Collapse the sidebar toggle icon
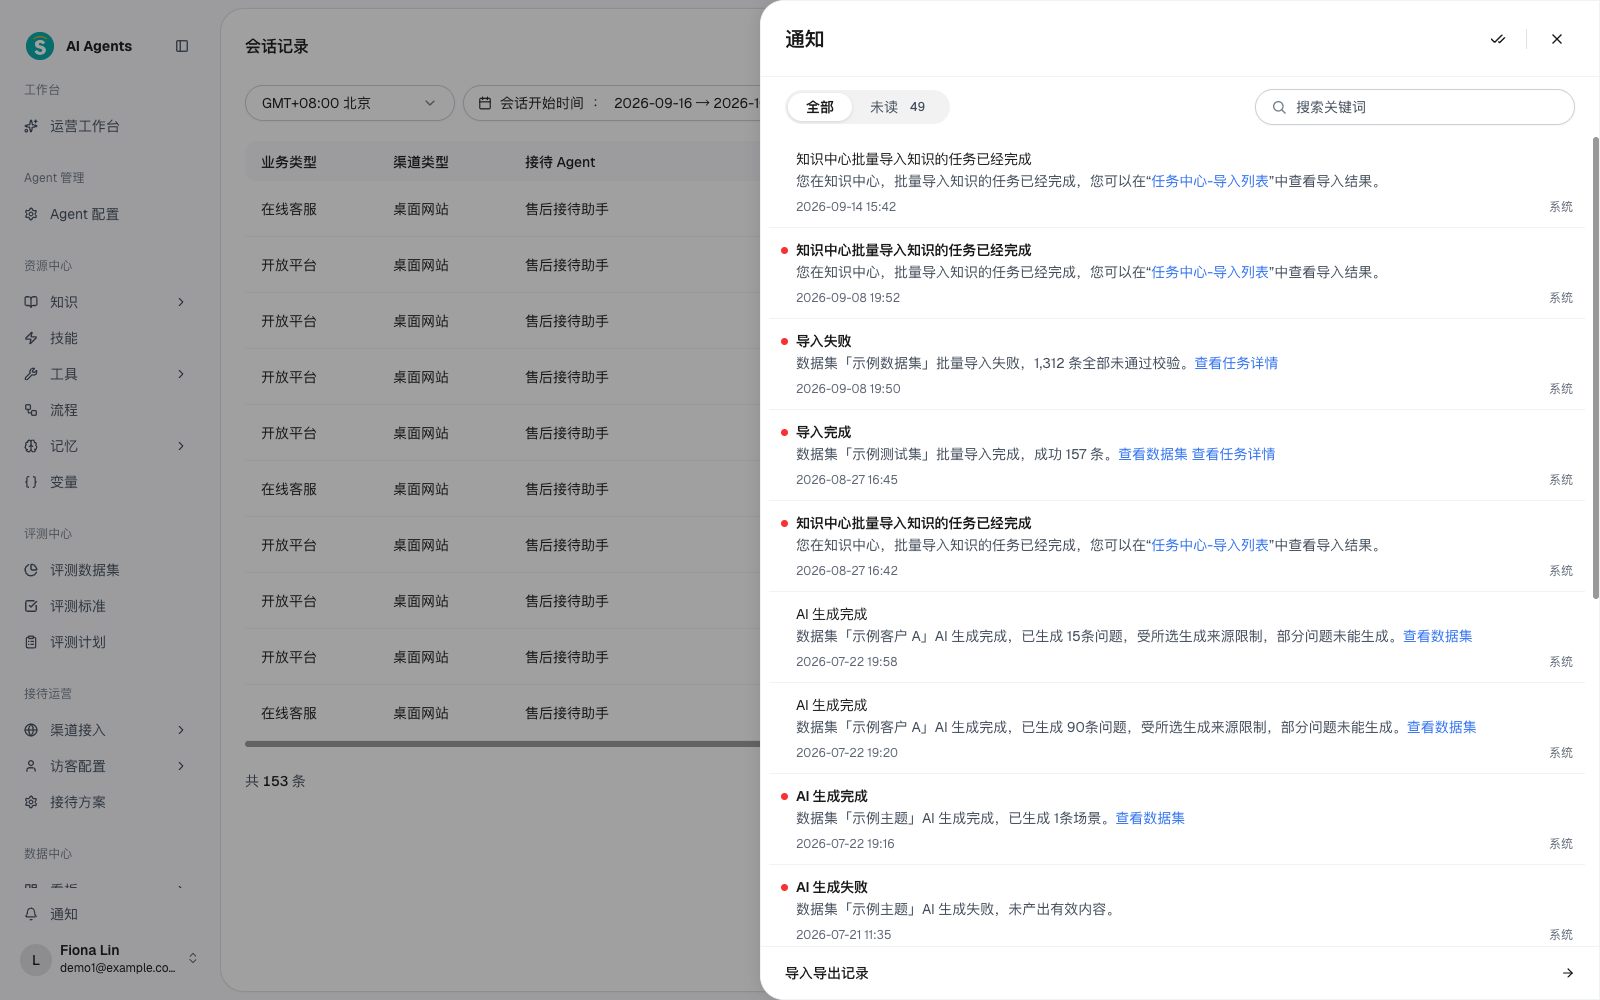The image size is (1600, 1000). coord(182,46)
